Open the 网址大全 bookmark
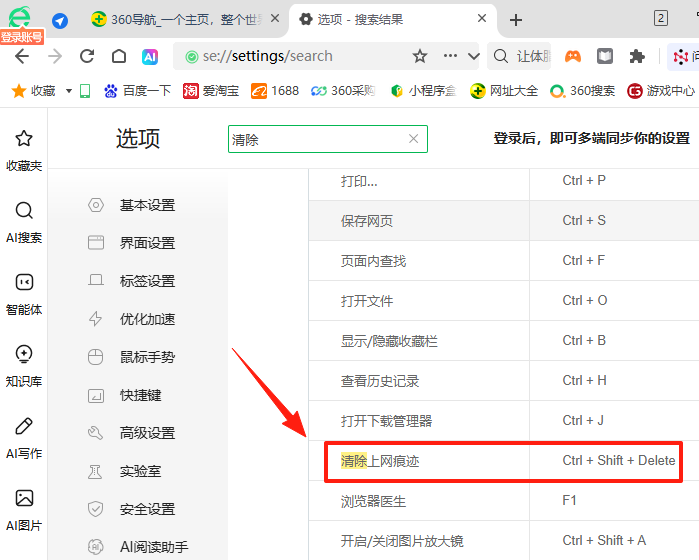The width and height of the screenshot is (699, 560). [504, 91]
